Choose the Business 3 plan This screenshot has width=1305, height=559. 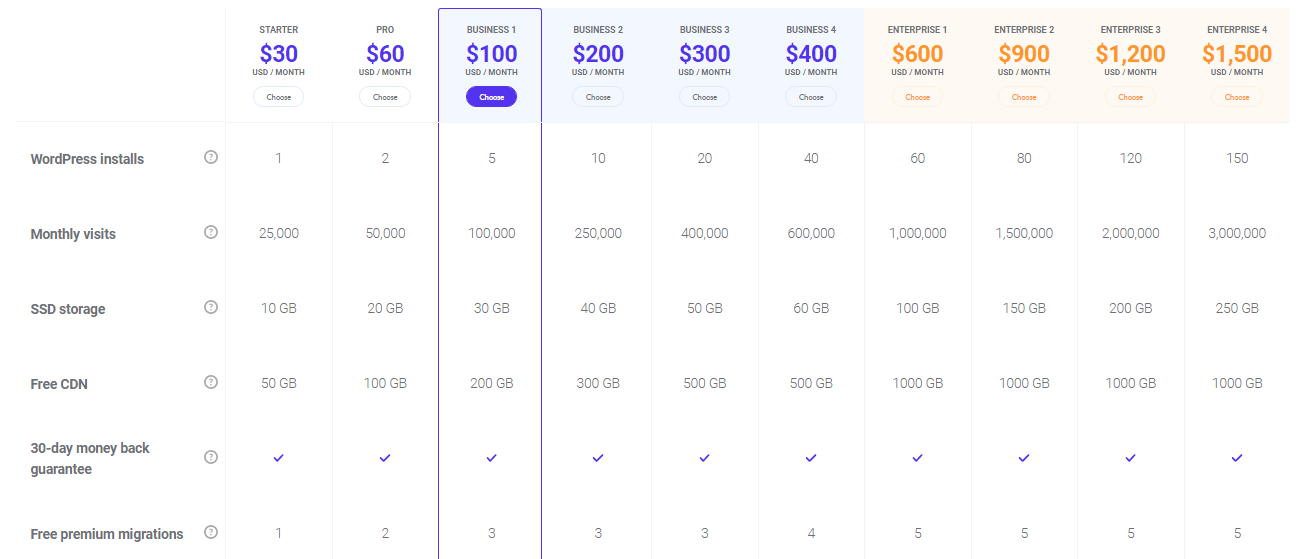(x=705, y=97)
